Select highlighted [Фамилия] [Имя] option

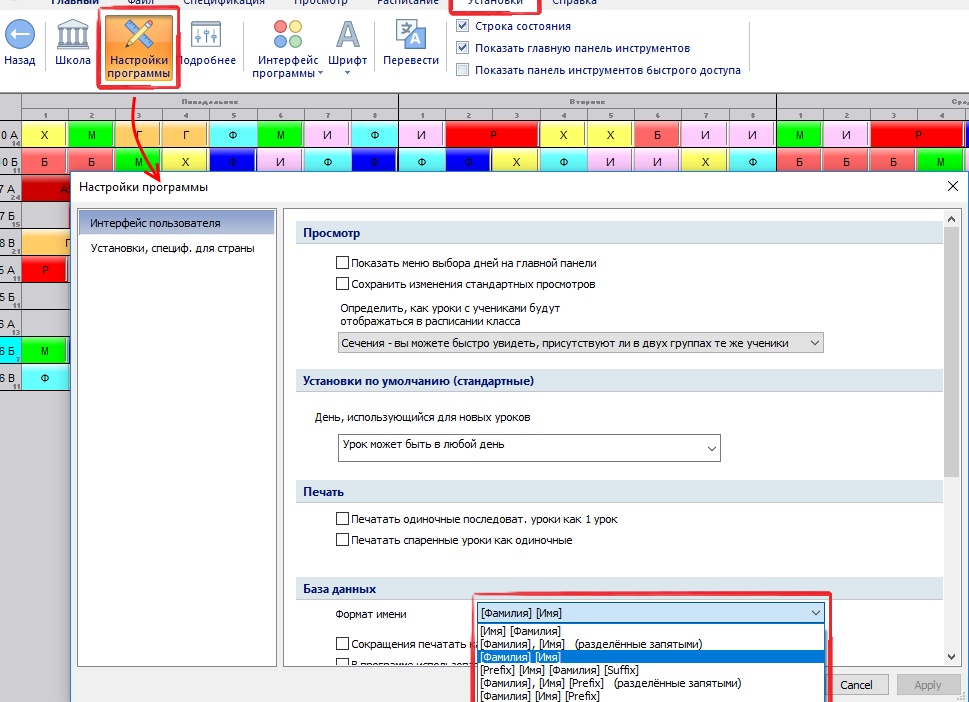pyautogui.click(x=651, y=657)
